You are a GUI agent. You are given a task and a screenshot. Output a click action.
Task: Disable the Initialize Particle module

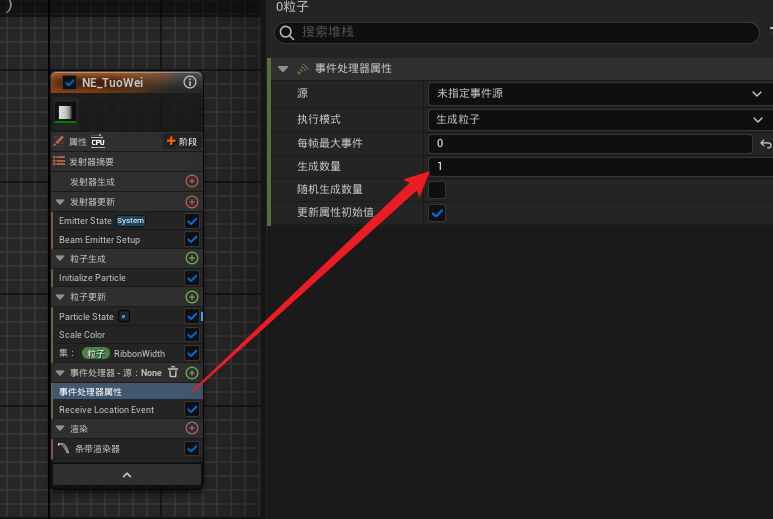click(192, 278)
